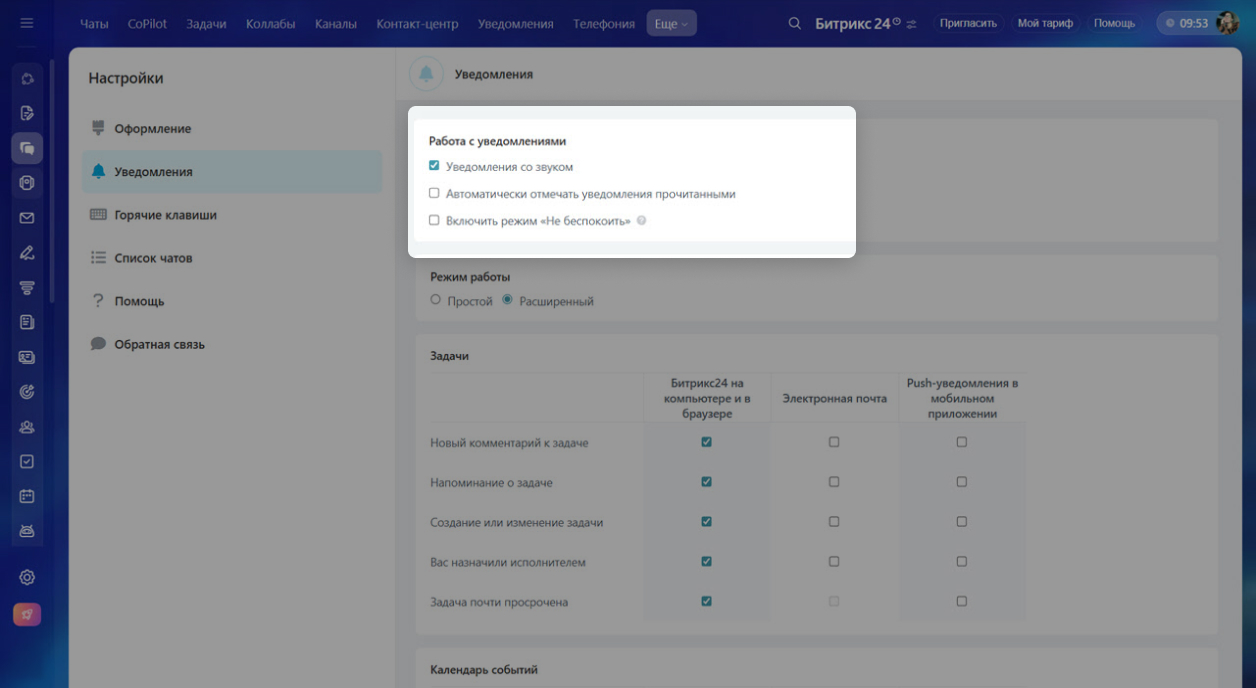Open the 09:53 work time dropdown

(1186, 23)
